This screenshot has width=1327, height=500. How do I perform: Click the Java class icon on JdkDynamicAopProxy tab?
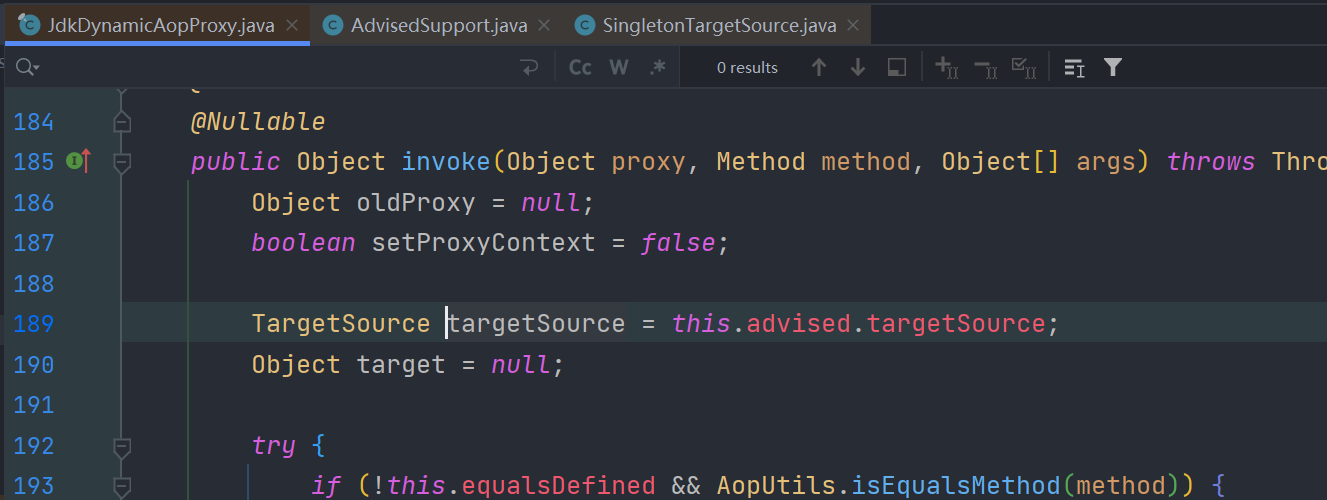(x=30, y=25)
